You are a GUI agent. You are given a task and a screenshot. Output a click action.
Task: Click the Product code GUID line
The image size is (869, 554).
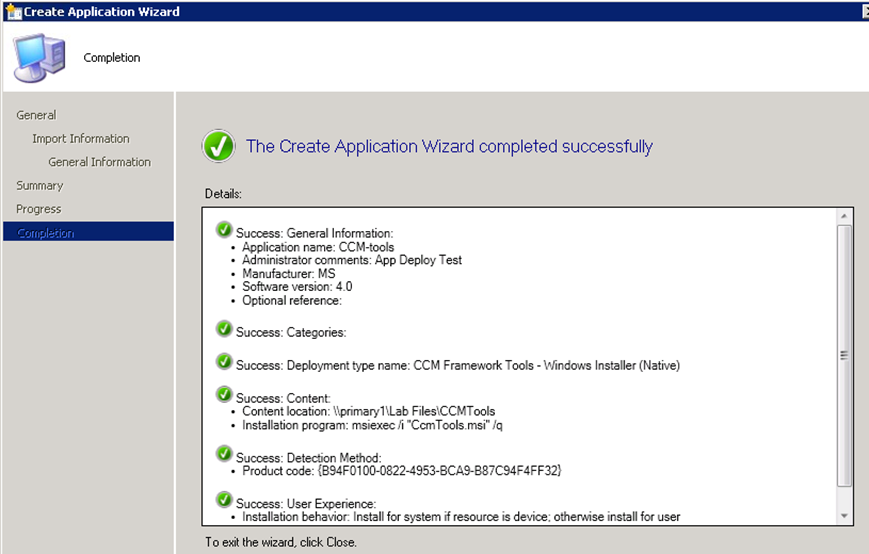(x=402, y=471)
